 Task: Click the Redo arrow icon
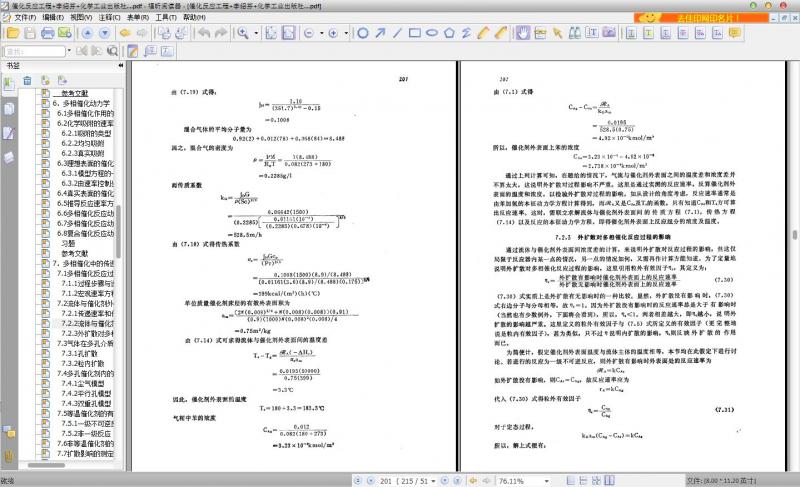221,33
